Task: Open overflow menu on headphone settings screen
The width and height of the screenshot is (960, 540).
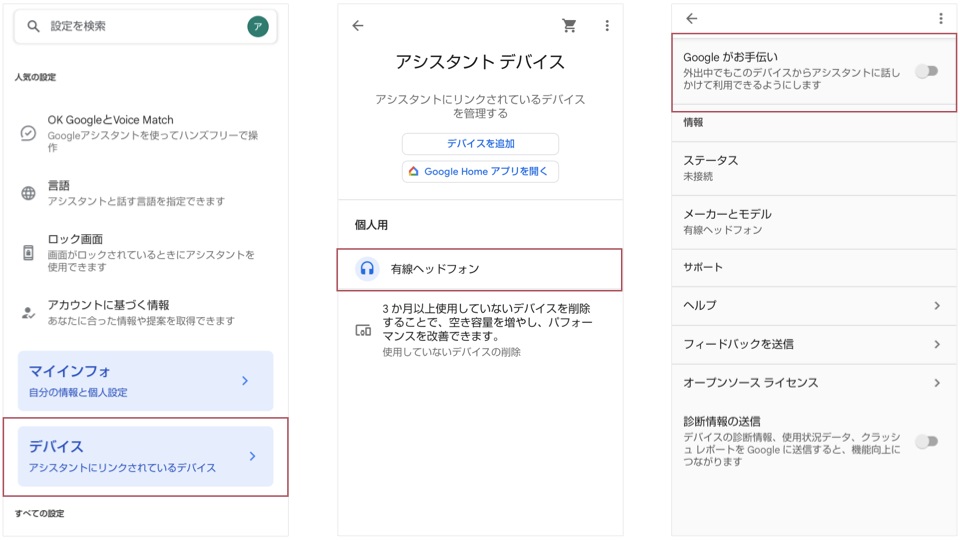Action: pos(941,18)
